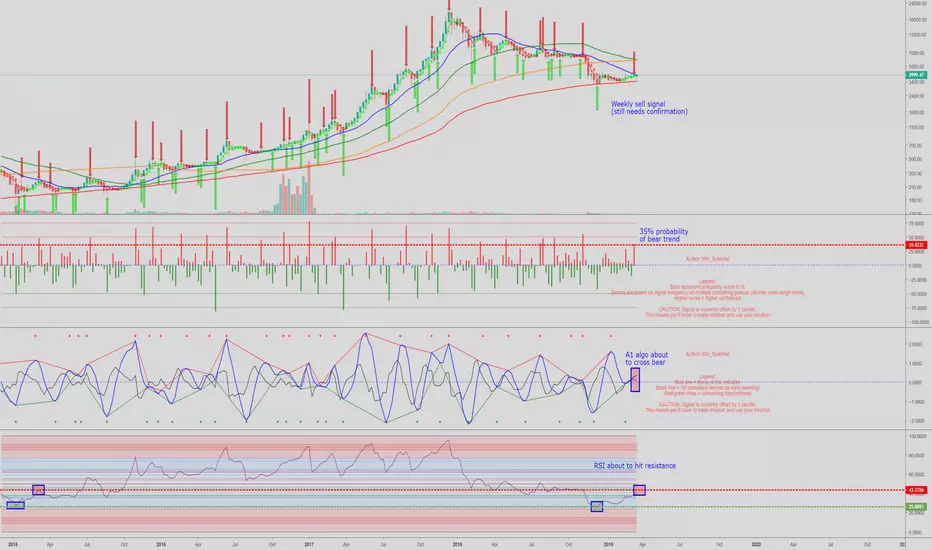The height and width of the screenshot is (550, 932).
Task: Click the 350.00 price axis tick
Action: pos(915,174)
